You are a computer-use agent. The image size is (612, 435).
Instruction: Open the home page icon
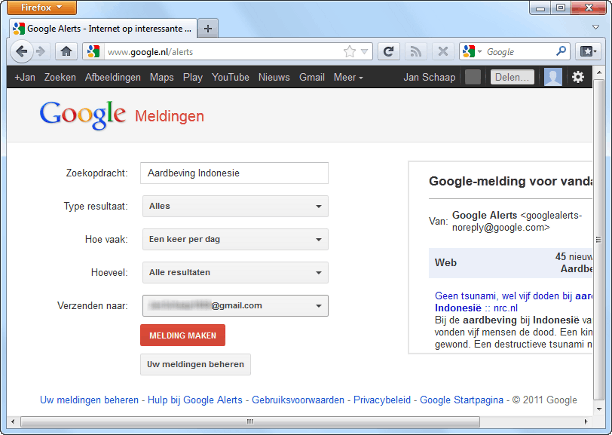click(66, 51)
